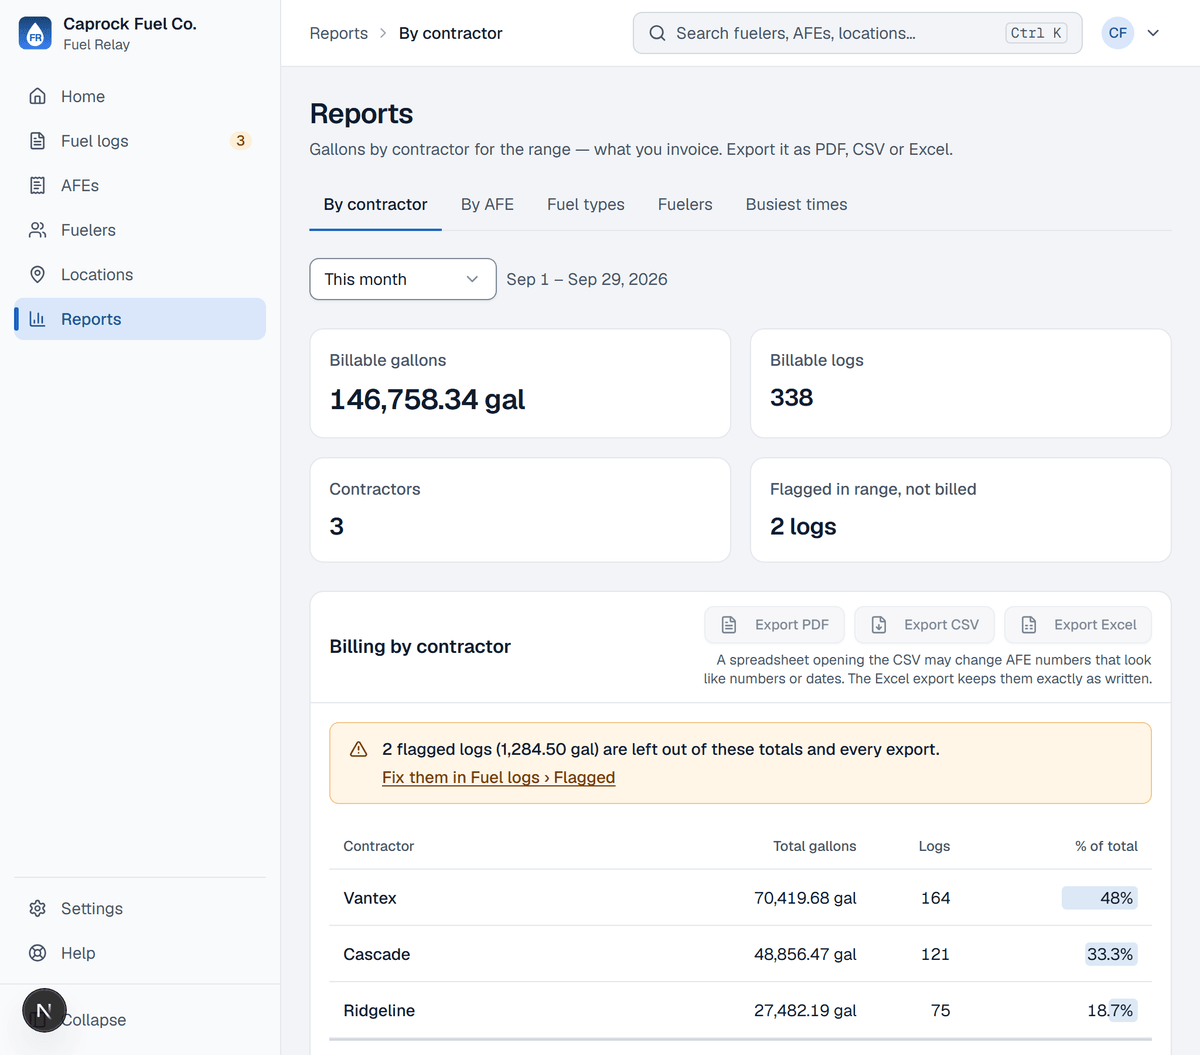Click the Help lifebuoy icon
Image resolution: width=1200 pixels, height=1055 pixels.
[x=38, y=953]
